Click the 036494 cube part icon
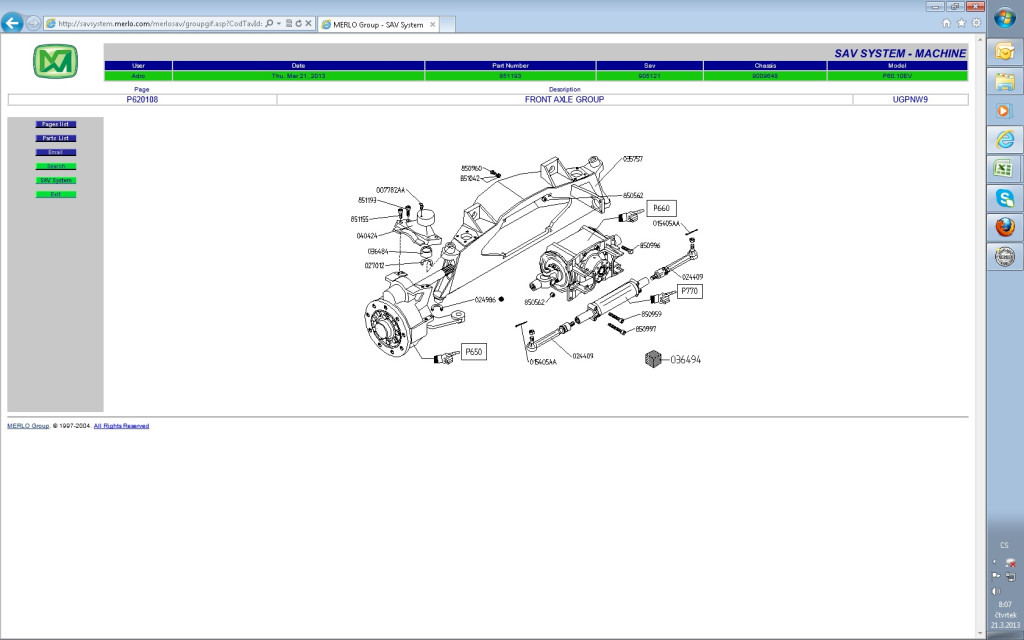The image size is (1024, 640). 653,359
